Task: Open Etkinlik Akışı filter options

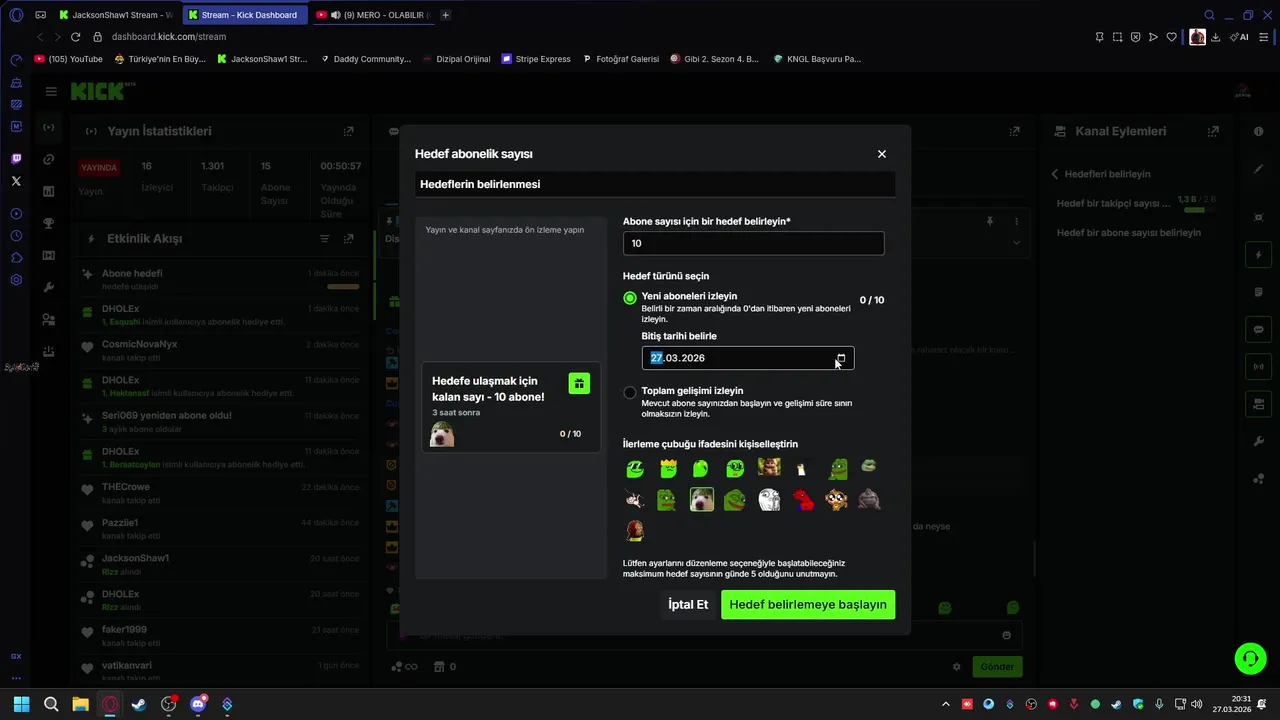Action: pos(324,239)
